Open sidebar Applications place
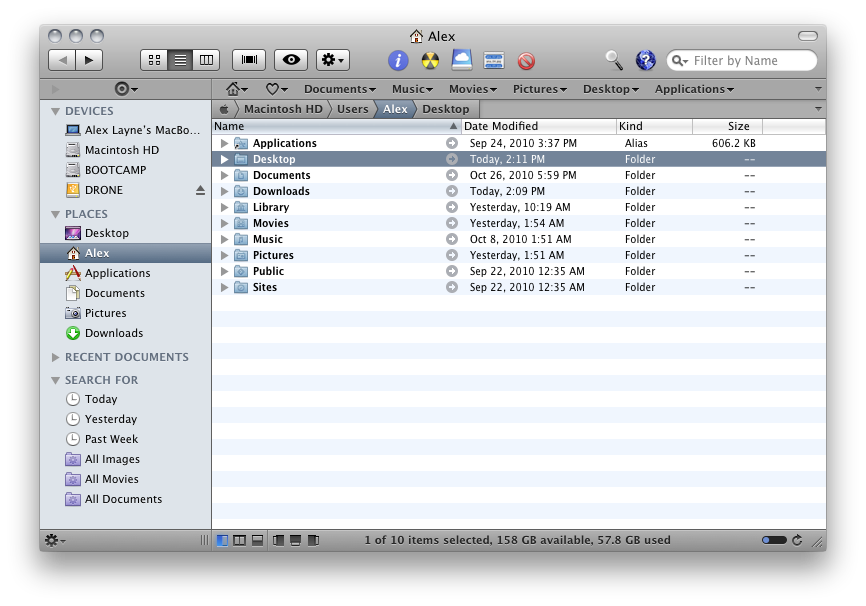 pyautogui.click(x=125, y=273)
